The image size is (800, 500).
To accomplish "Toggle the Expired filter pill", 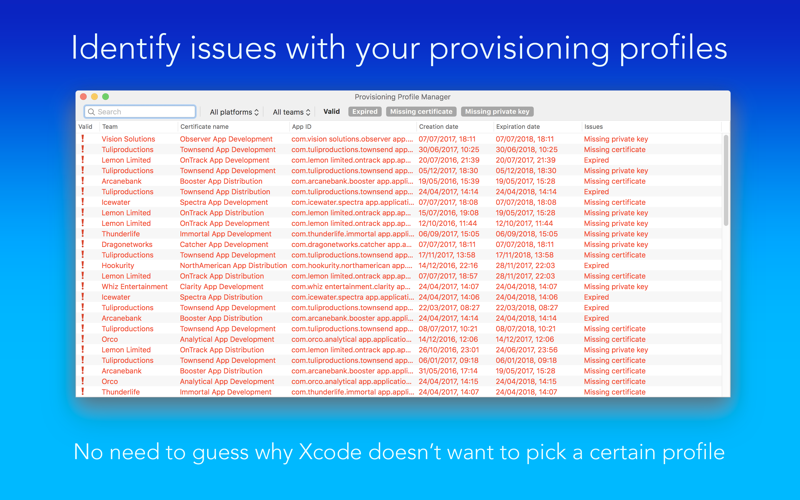I will pyautogui.click(x=365, y=111).
